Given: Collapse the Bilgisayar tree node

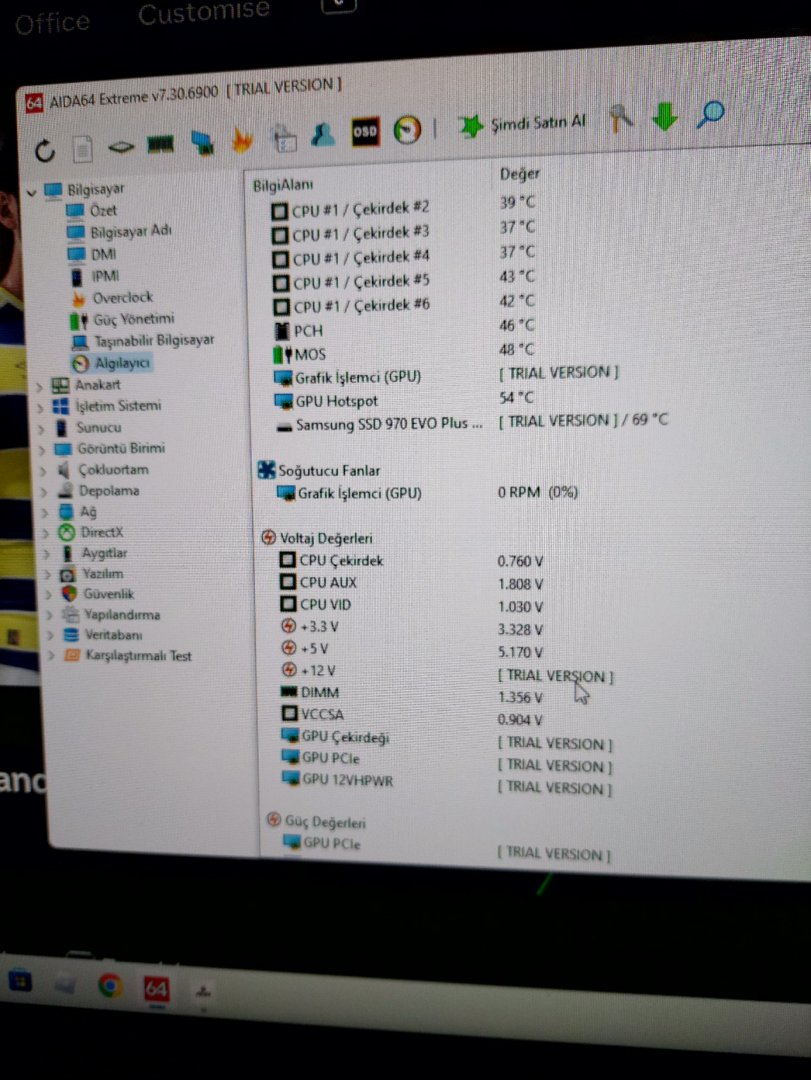Looking at the screenshot, I should [31, 192].
